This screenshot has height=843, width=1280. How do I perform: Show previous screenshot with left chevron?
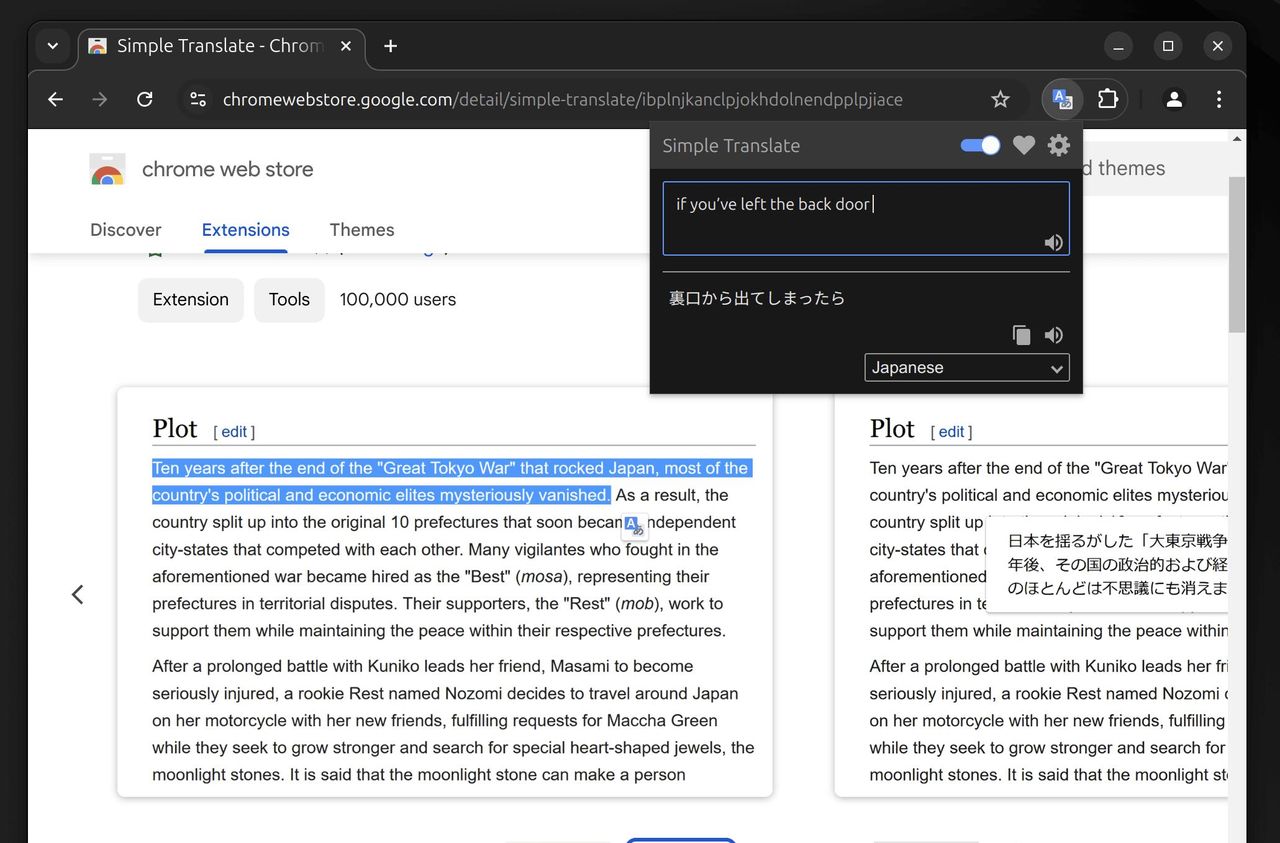(77, 594)
